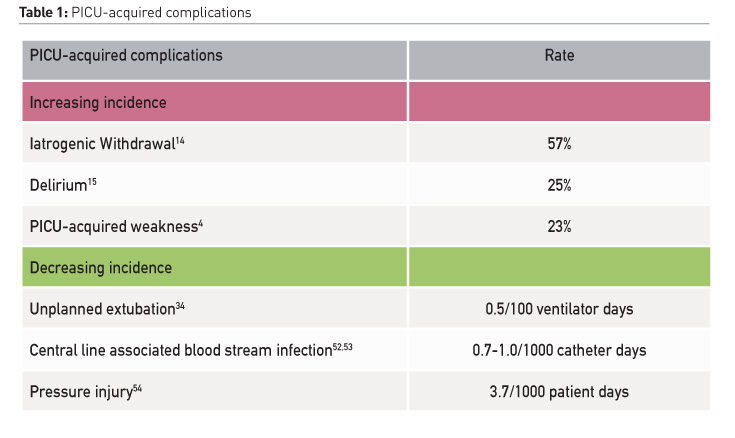
Task: Click the 25% rate value
Action: pos(559,186)
